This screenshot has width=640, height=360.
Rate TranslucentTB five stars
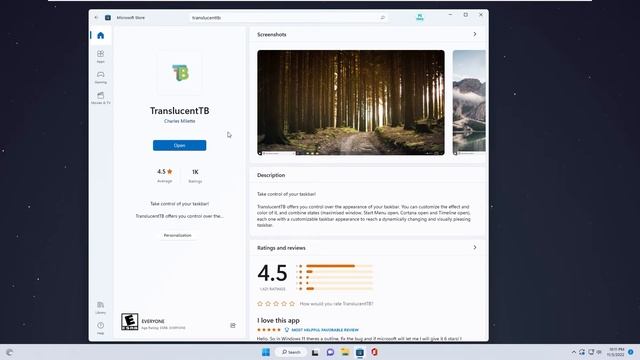click(x=292, y=304)
